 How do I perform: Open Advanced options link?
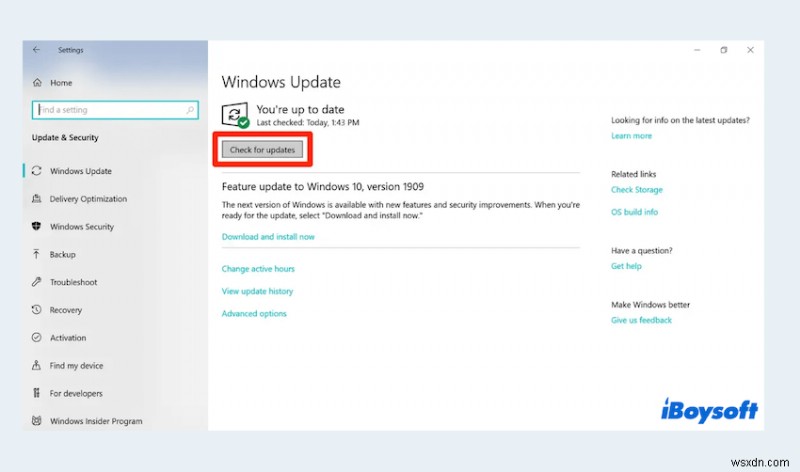[x=254, y=314]
